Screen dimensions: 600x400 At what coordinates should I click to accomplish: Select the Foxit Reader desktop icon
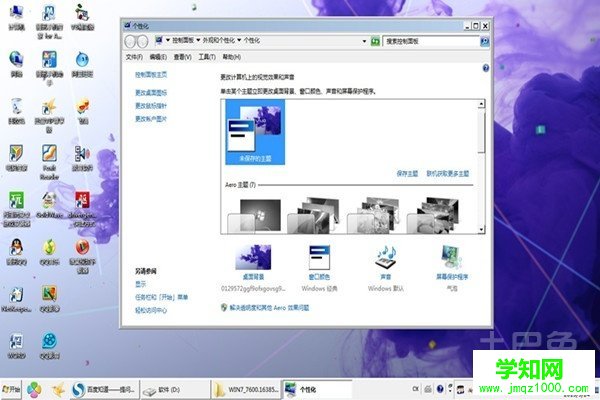coord(49,162)
